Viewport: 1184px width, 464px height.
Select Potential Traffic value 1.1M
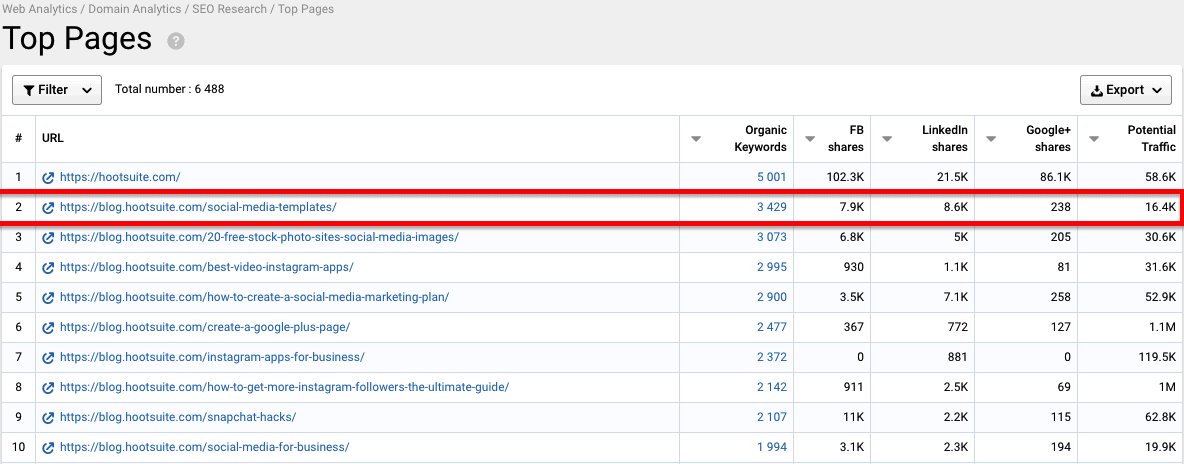pos(1163,327)
